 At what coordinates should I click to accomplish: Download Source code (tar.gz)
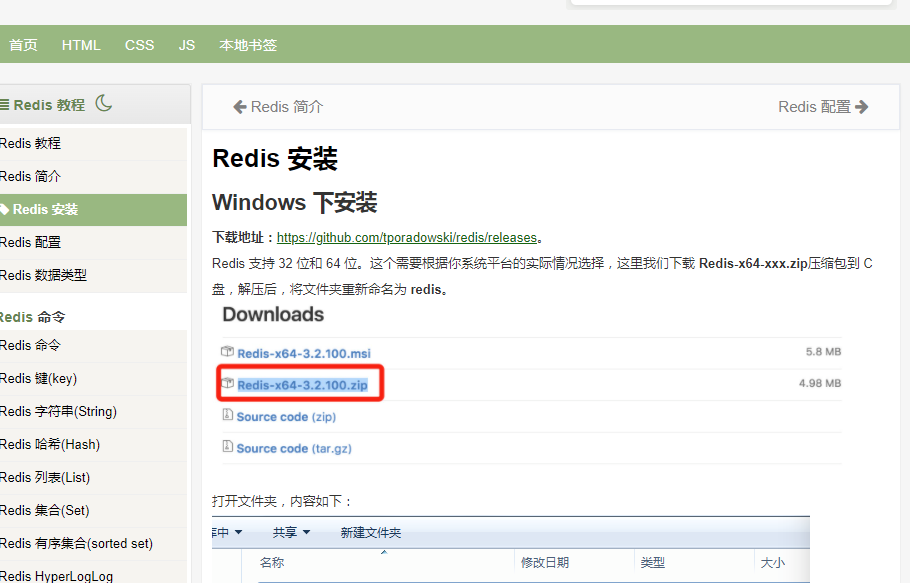pos(294,448)
